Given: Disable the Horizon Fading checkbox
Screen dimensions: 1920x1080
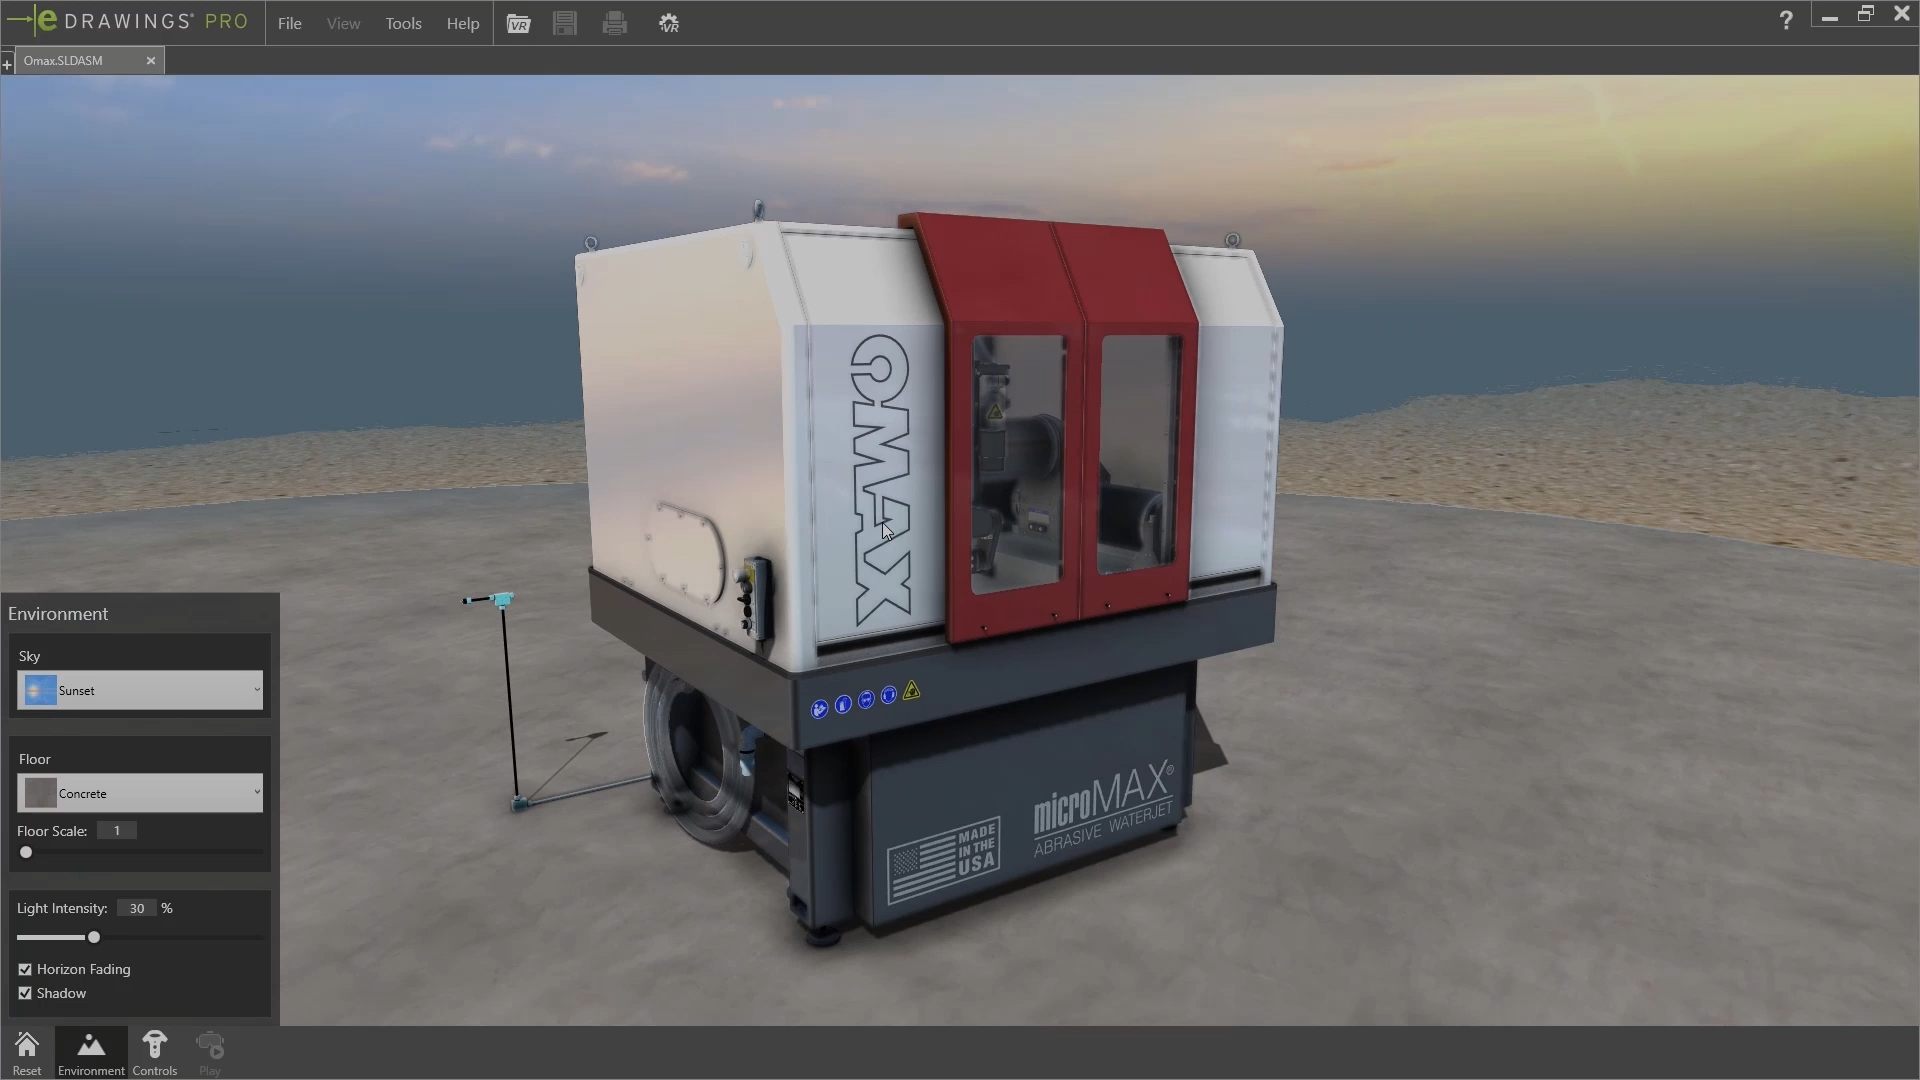Looking at the screenshot, I should [25, 969].
